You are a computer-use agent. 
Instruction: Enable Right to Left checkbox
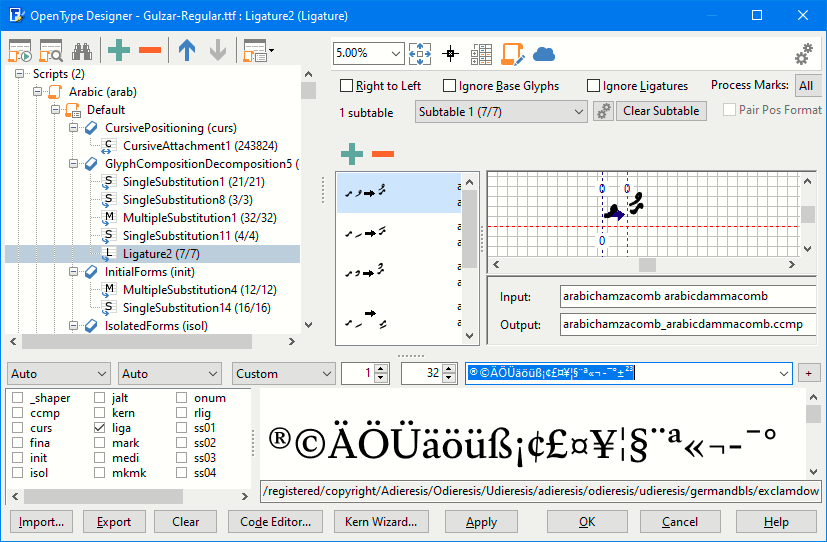click(347, 85)
